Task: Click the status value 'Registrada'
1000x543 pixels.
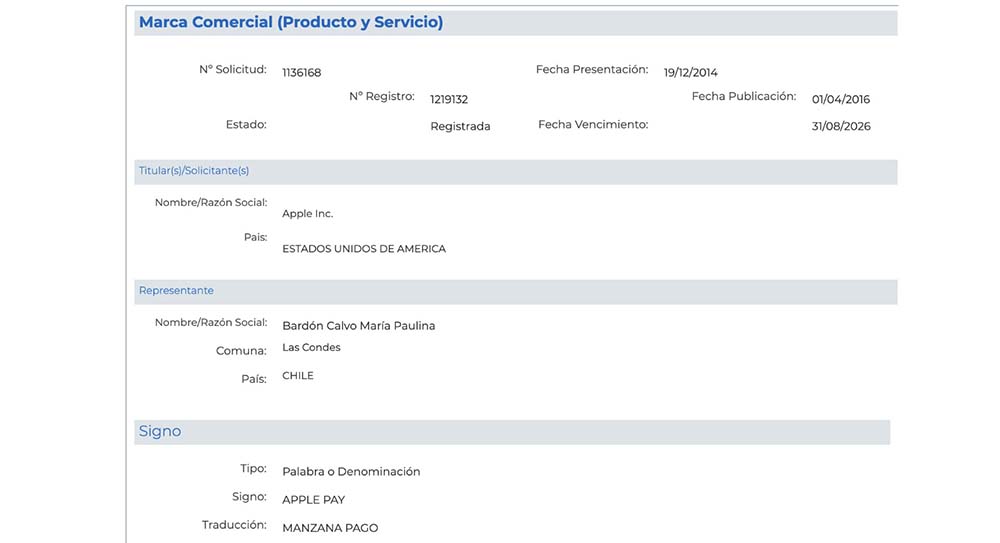Action: pos(460,126)
